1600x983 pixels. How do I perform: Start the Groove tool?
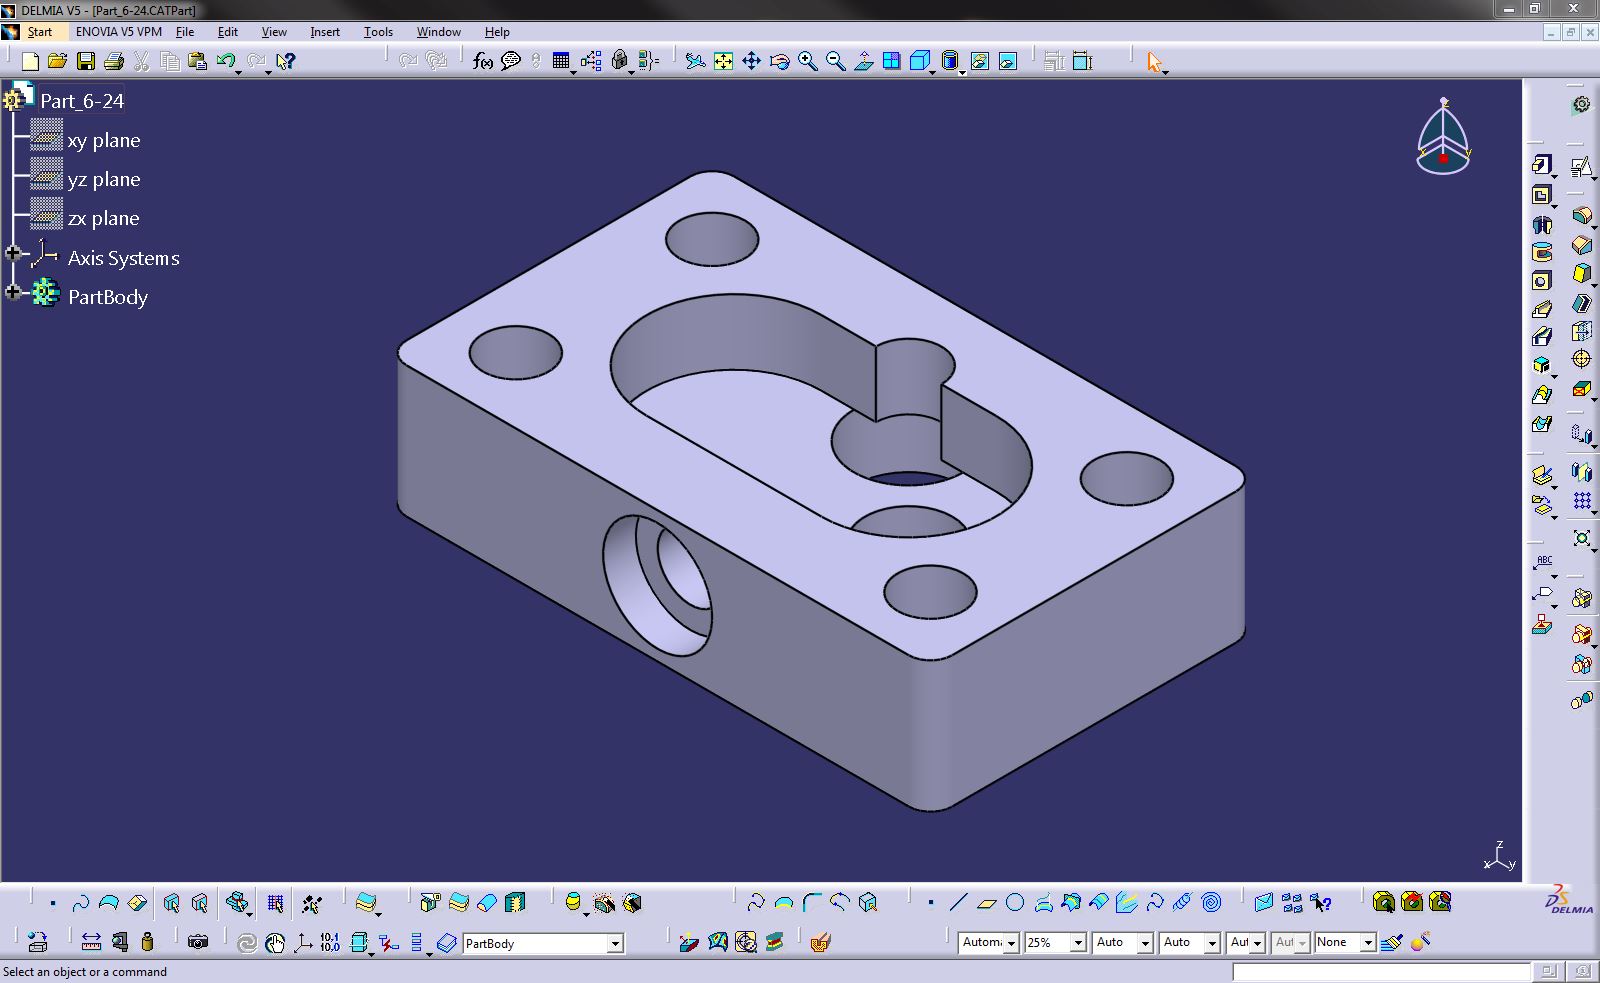point(1542,252)
